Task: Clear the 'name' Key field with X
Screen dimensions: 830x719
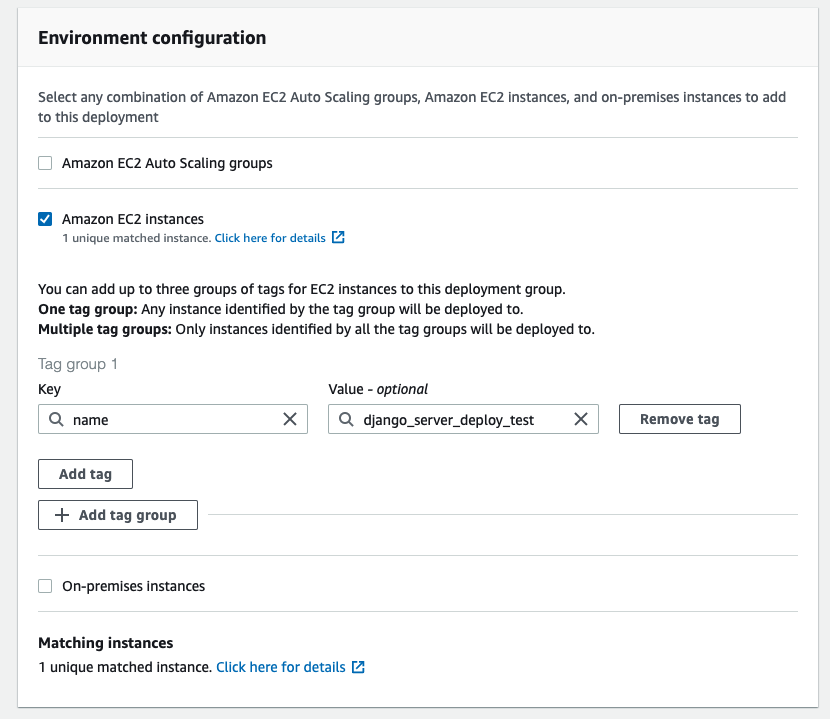Action: point(290,419)
